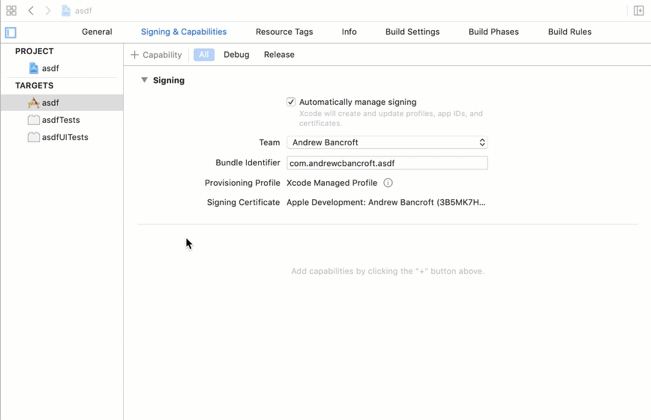The height and width of the screenshot is (420, 651).
Task: Click the asdf app target icon
Action: click(34, 103)
